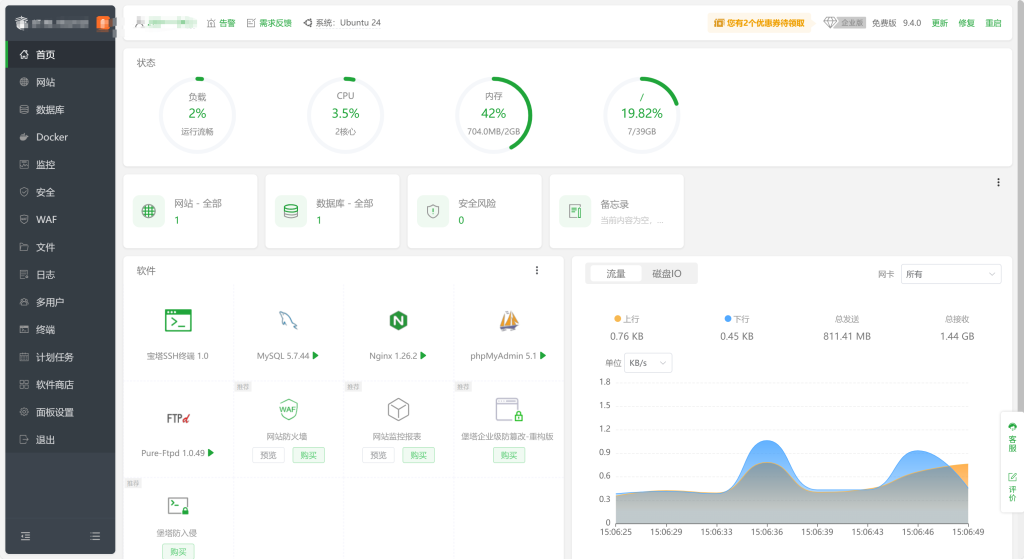Open 日志 logs page
The width and height of the screenshot is (1024, 559).
click(60, 274)
